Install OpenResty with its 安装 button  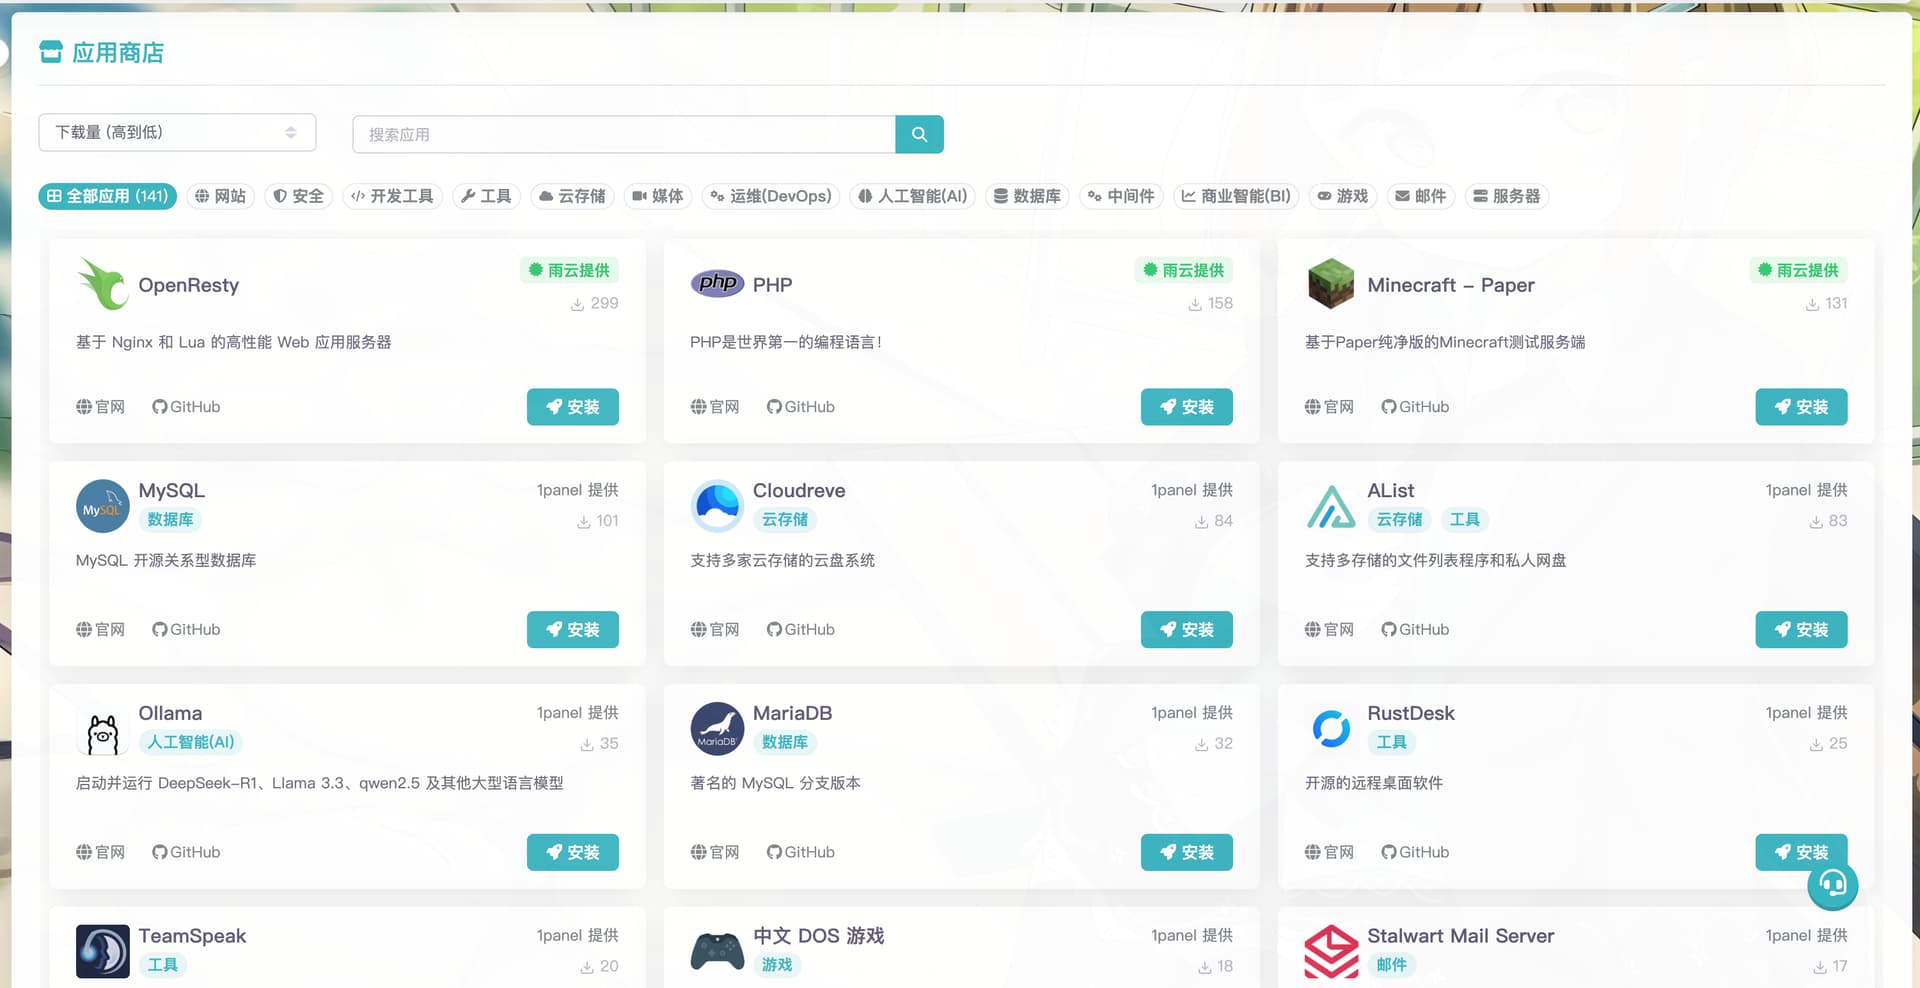click(573, 407)
